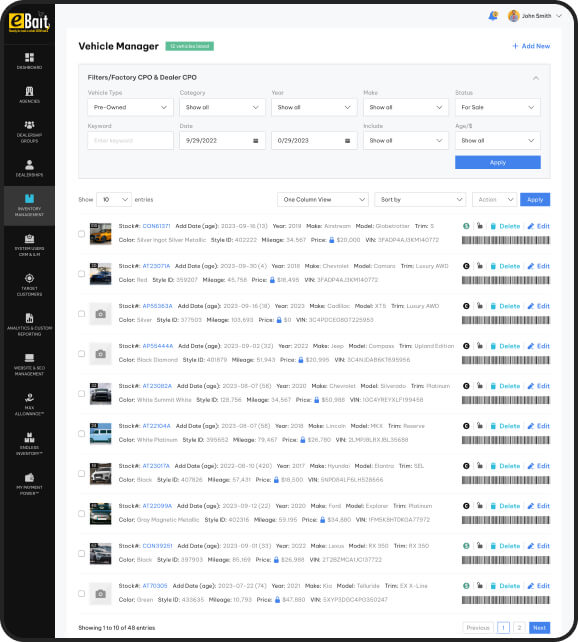The width and height of the screenshot is (578, 642).
Task: Open My Payment Power in sidebar
Action: (29, 484)
